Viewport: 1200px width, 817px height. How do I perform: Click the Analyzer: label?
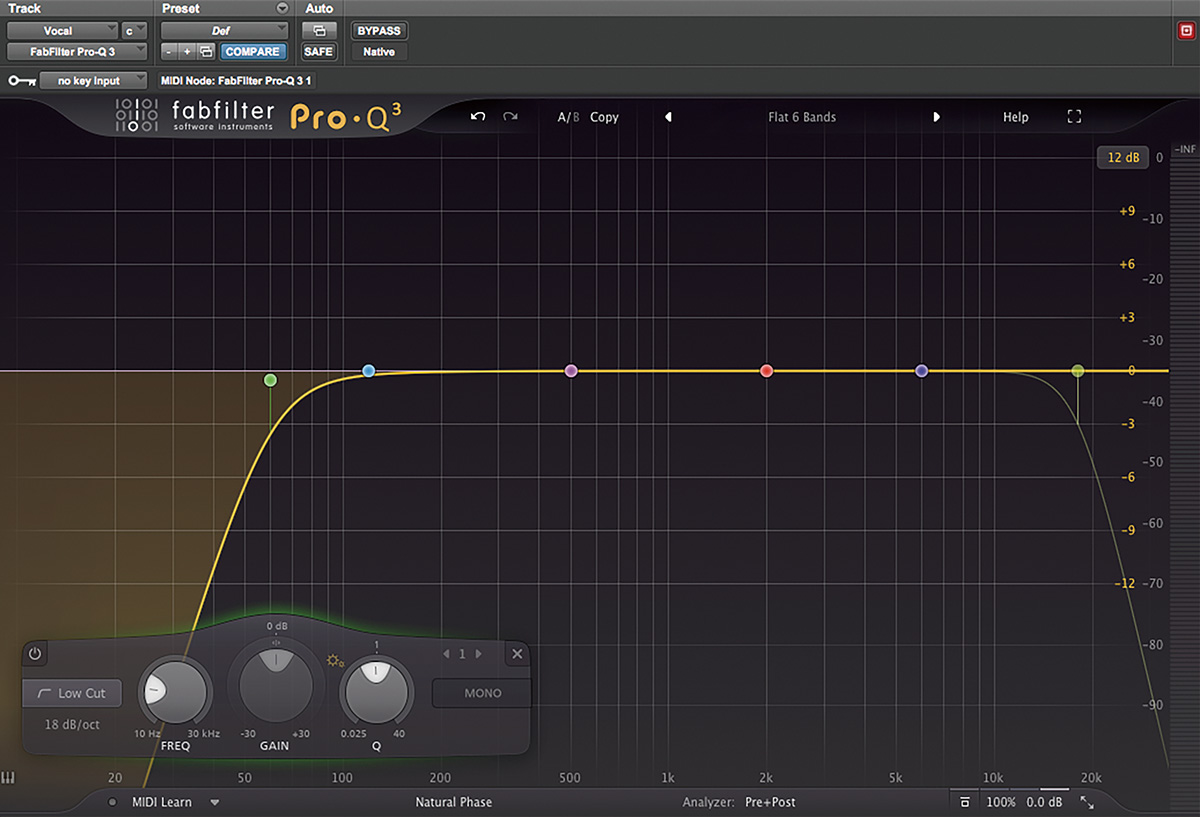point(709,802)
